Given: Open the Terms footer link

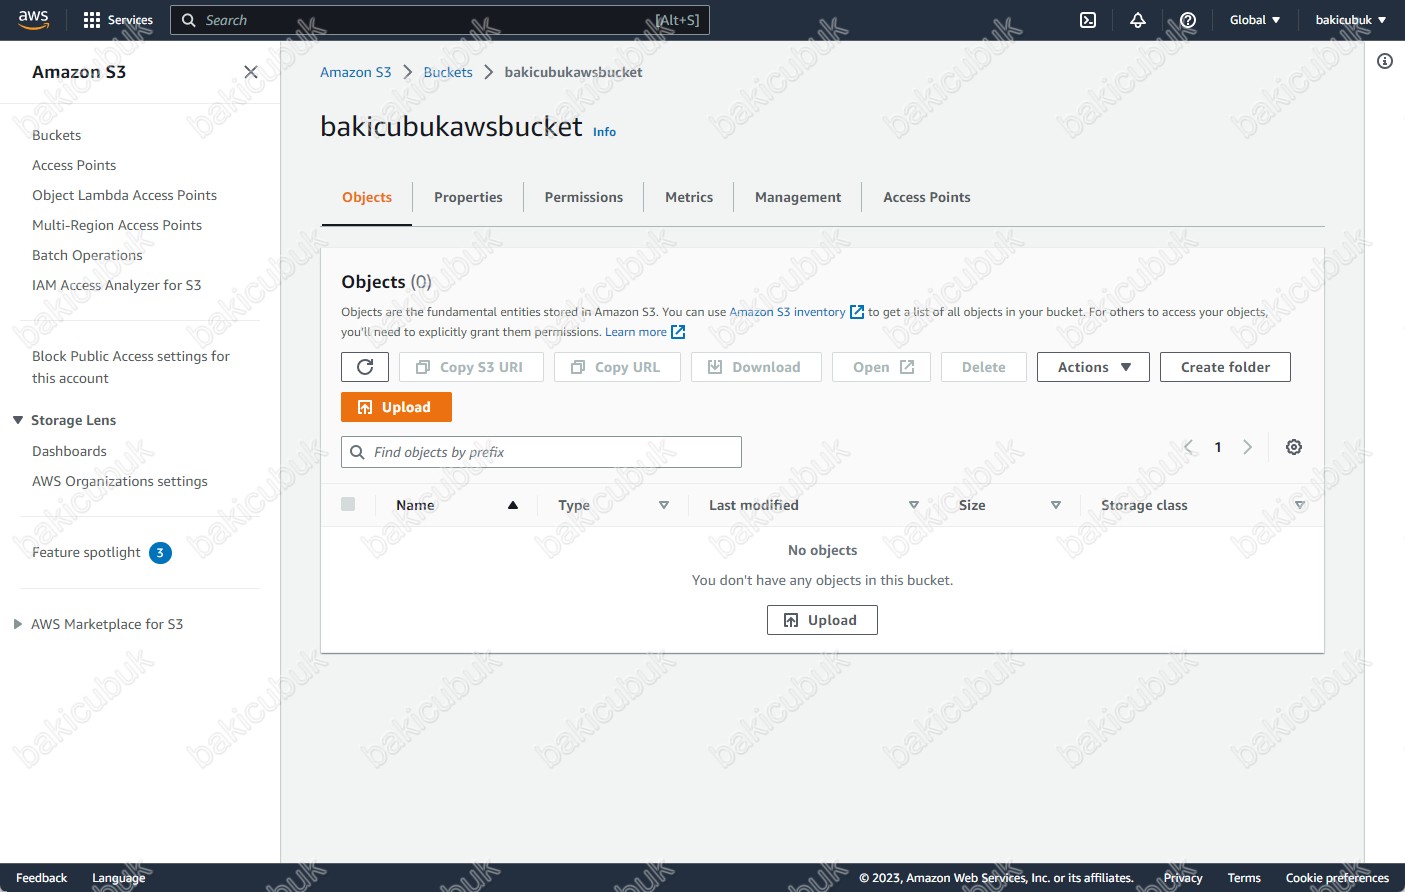Looking at the screenshot, I should 1244,878.
